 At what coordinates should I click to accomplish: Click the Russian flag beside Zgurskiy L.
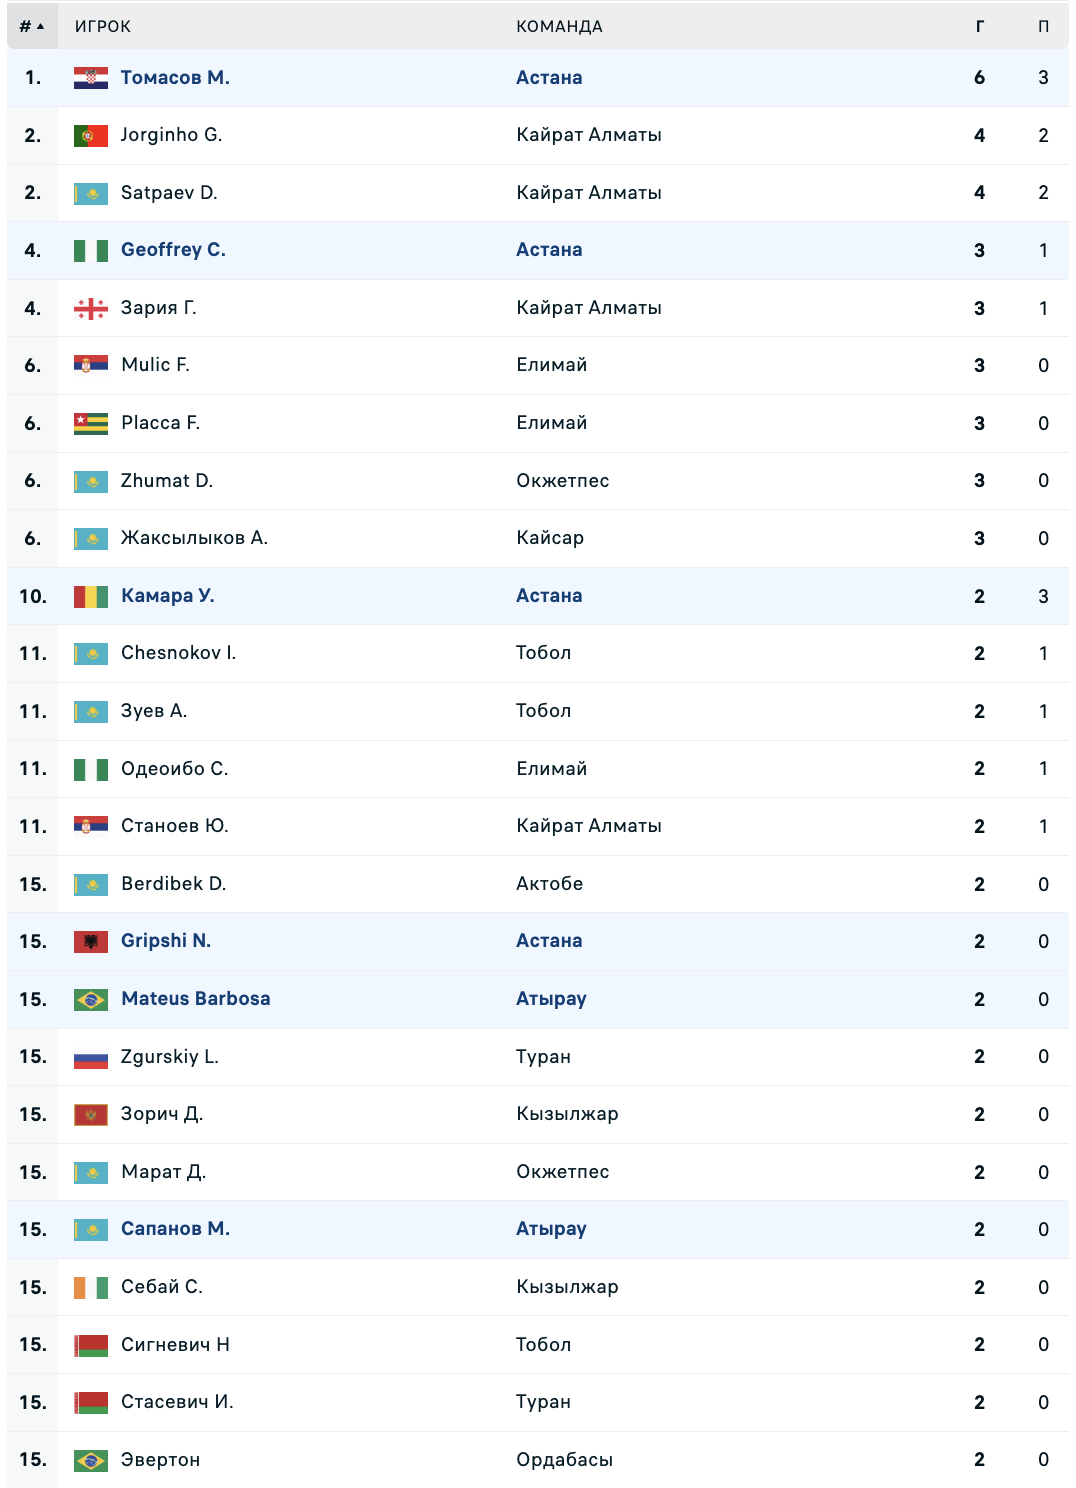[91, 1057]
